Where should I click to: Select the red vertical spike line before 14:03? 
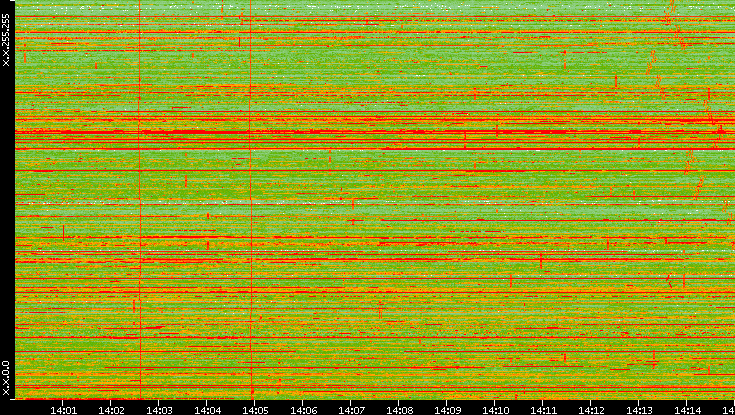[140, 199]
